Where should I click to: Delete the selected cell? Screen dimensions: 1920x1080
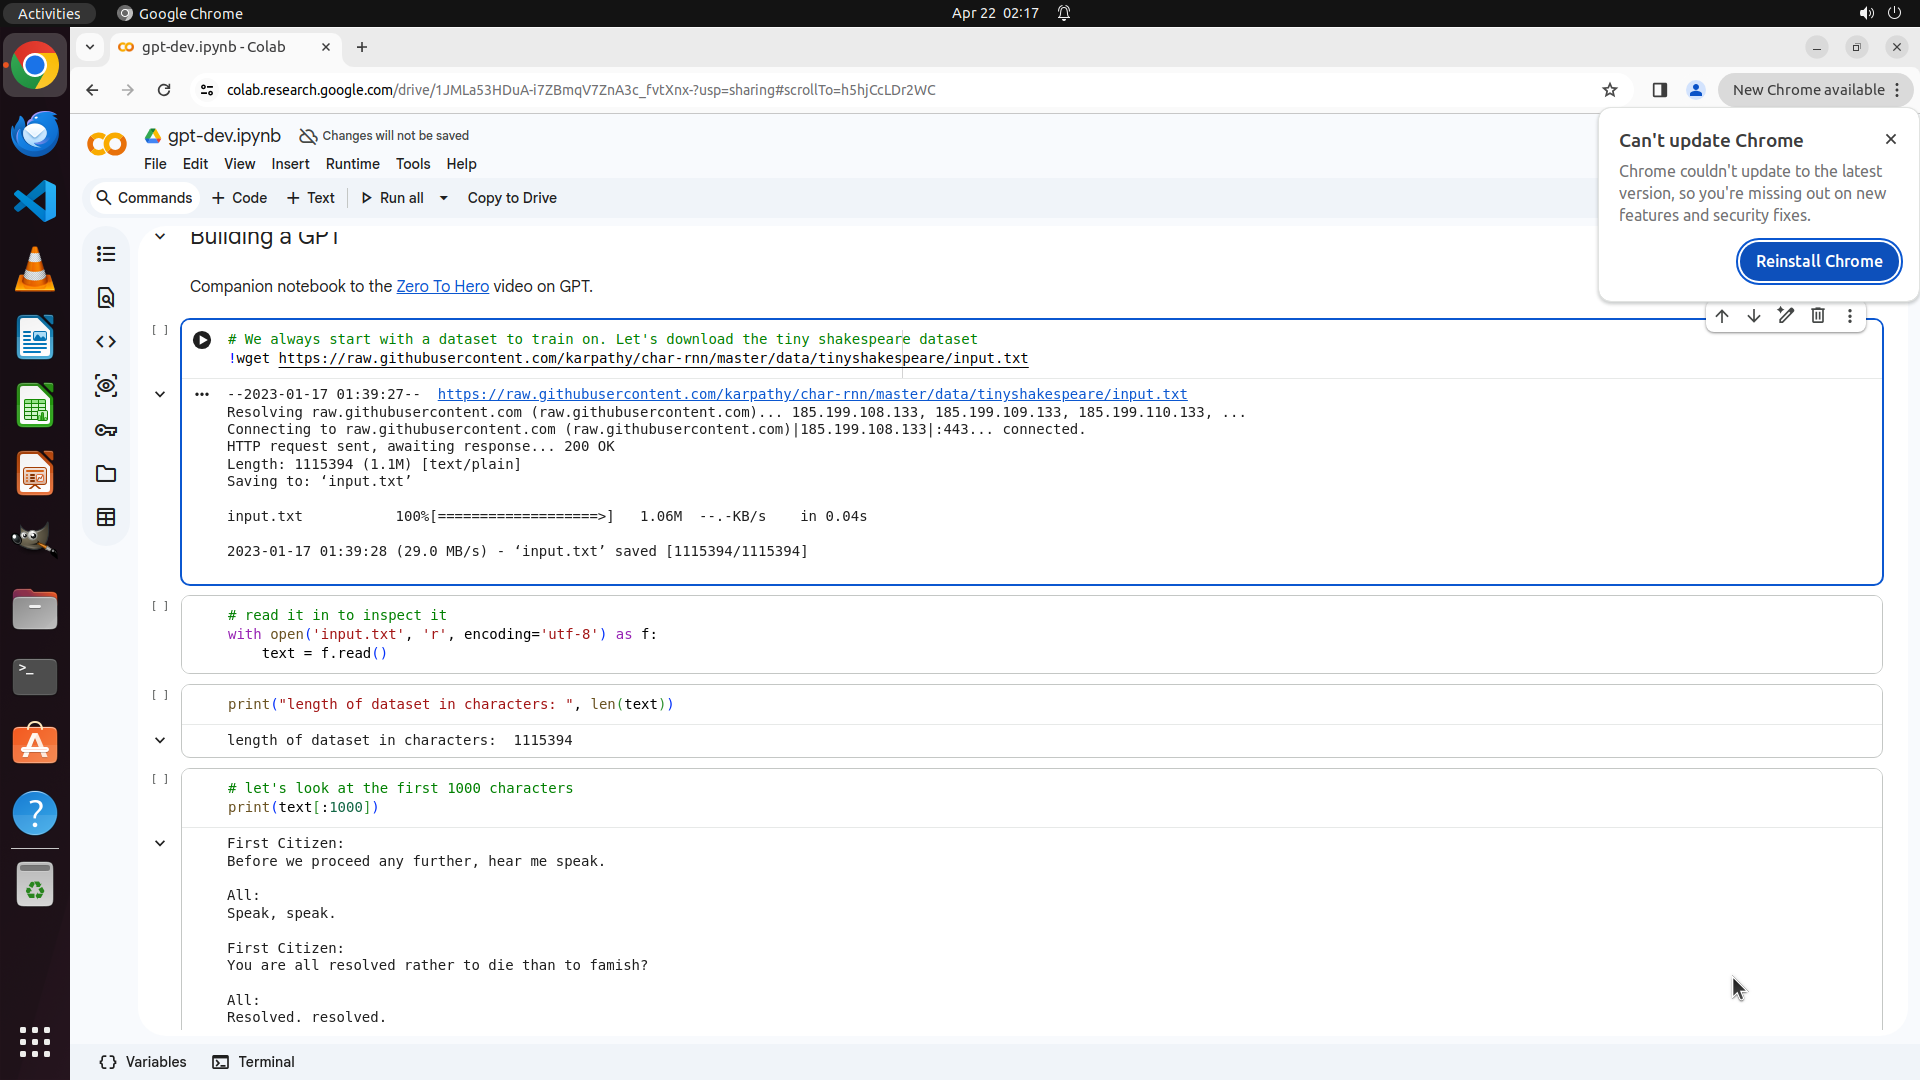1818,316
